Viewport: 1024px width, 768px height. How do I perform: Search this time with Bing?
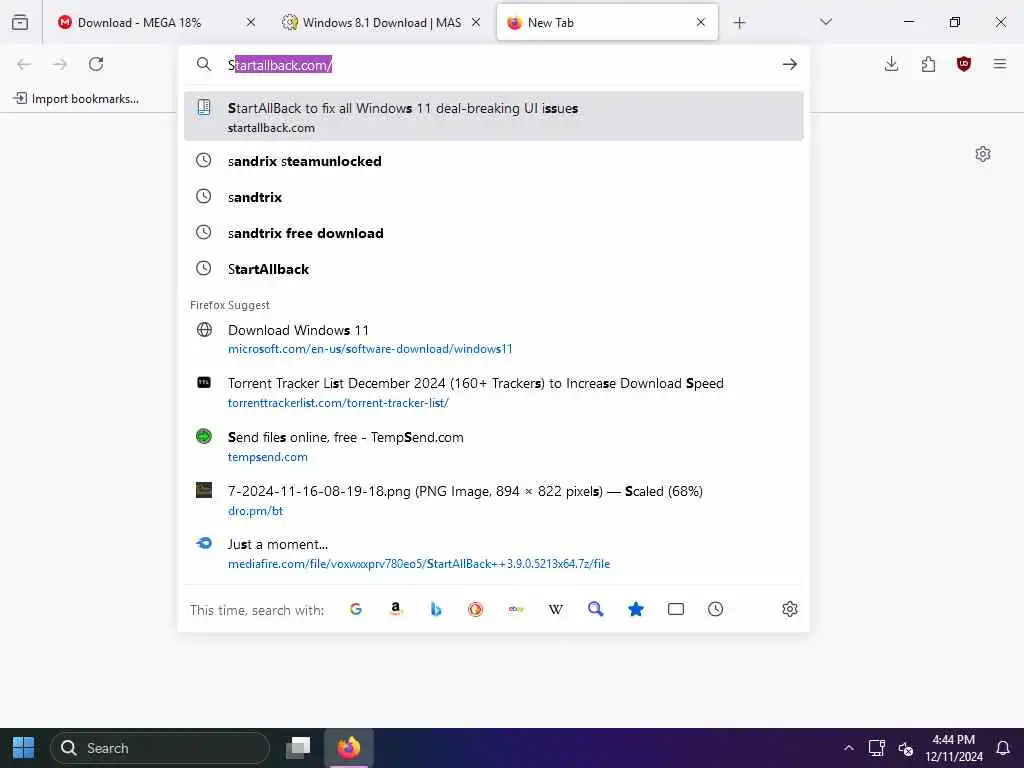pos(436,609)
